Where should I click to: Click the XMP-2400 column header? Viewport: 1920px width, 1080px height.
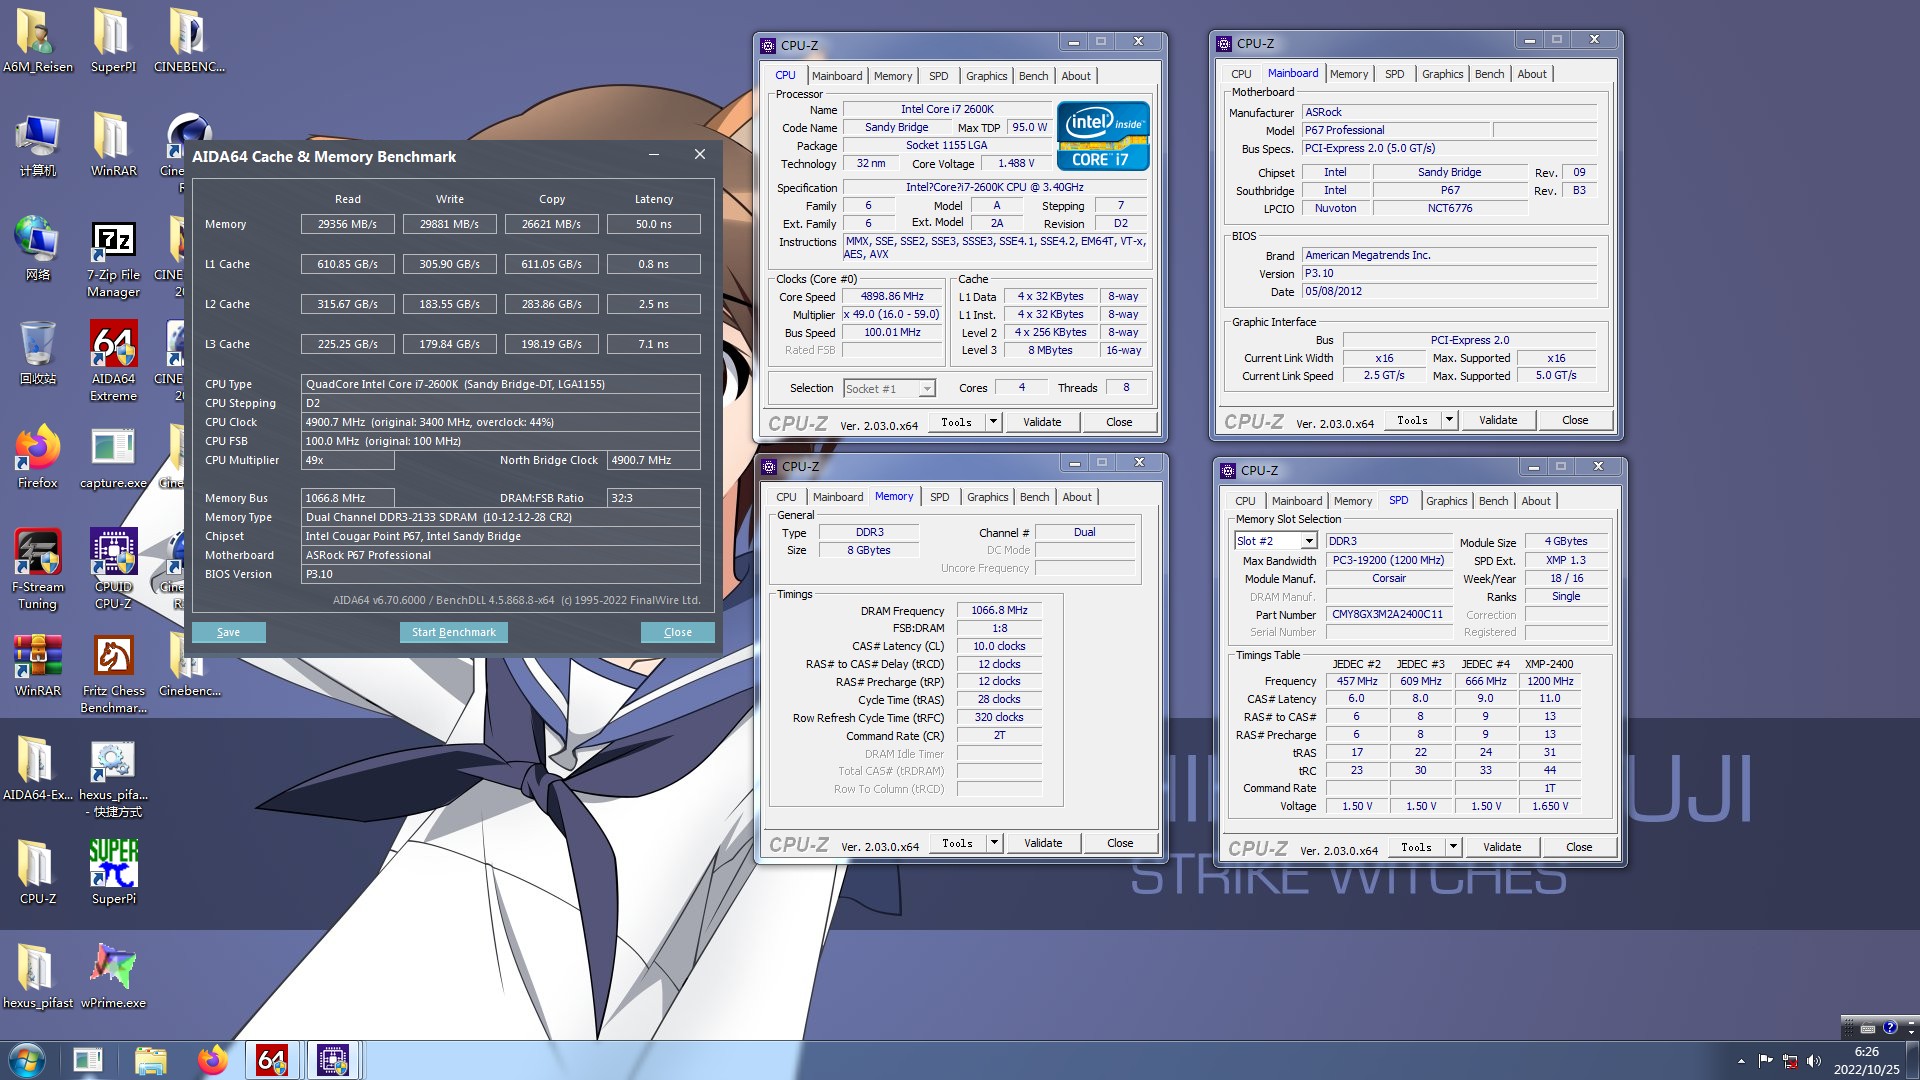pyautogui.click(x=1549, y=664)
